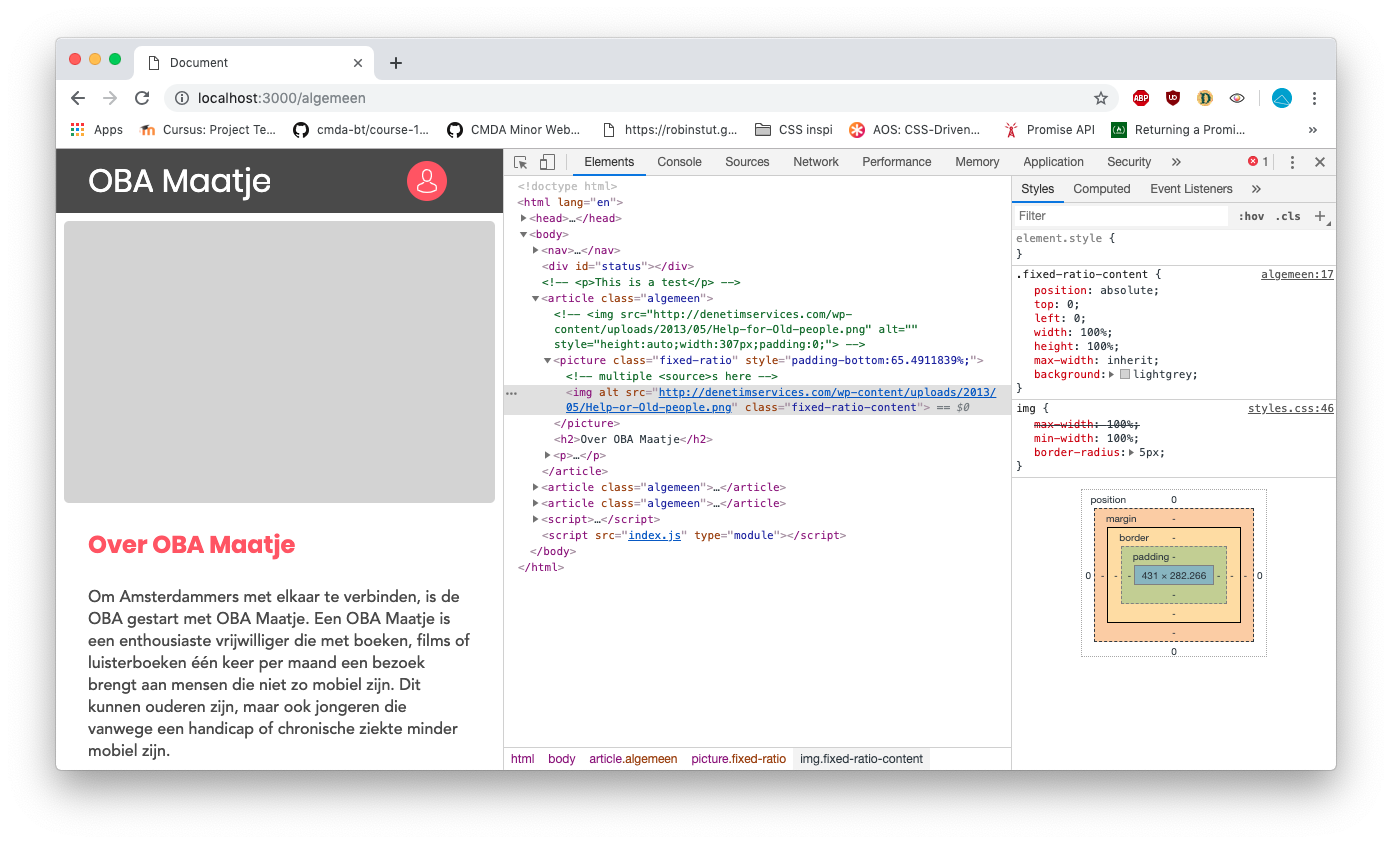Open the uBlock Origin extension icon
This screenshot has width=1392, height=844.
[x=1173, y=98]
